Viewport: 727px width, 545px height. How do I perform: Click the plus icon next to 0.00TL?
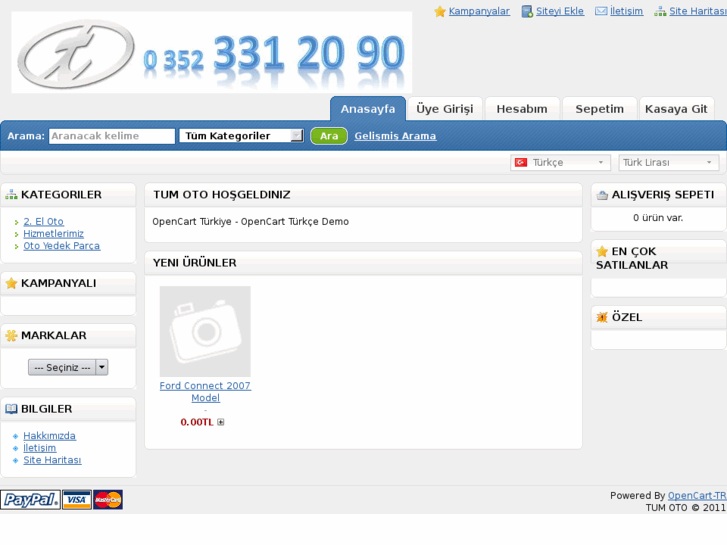(x=221, y=422)
